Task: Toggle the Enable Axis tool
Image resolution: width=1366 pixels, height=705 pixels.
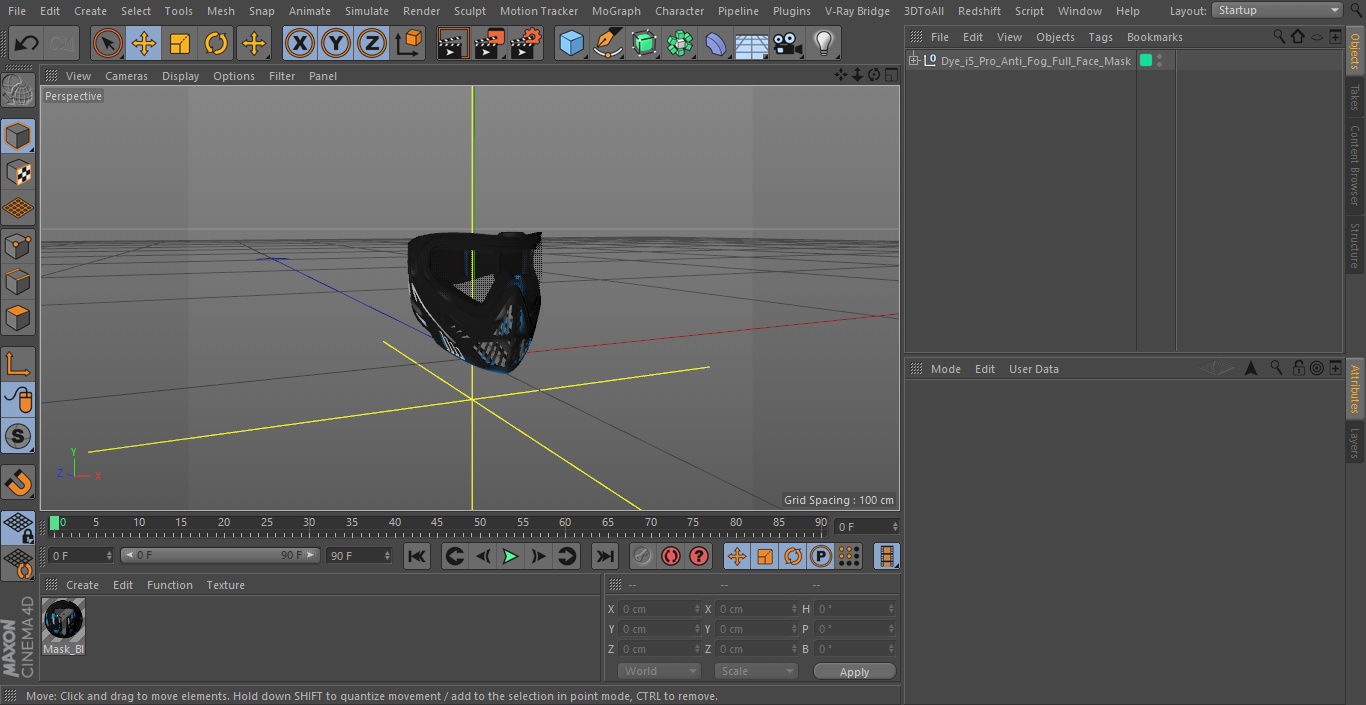Action: point(18,363)
